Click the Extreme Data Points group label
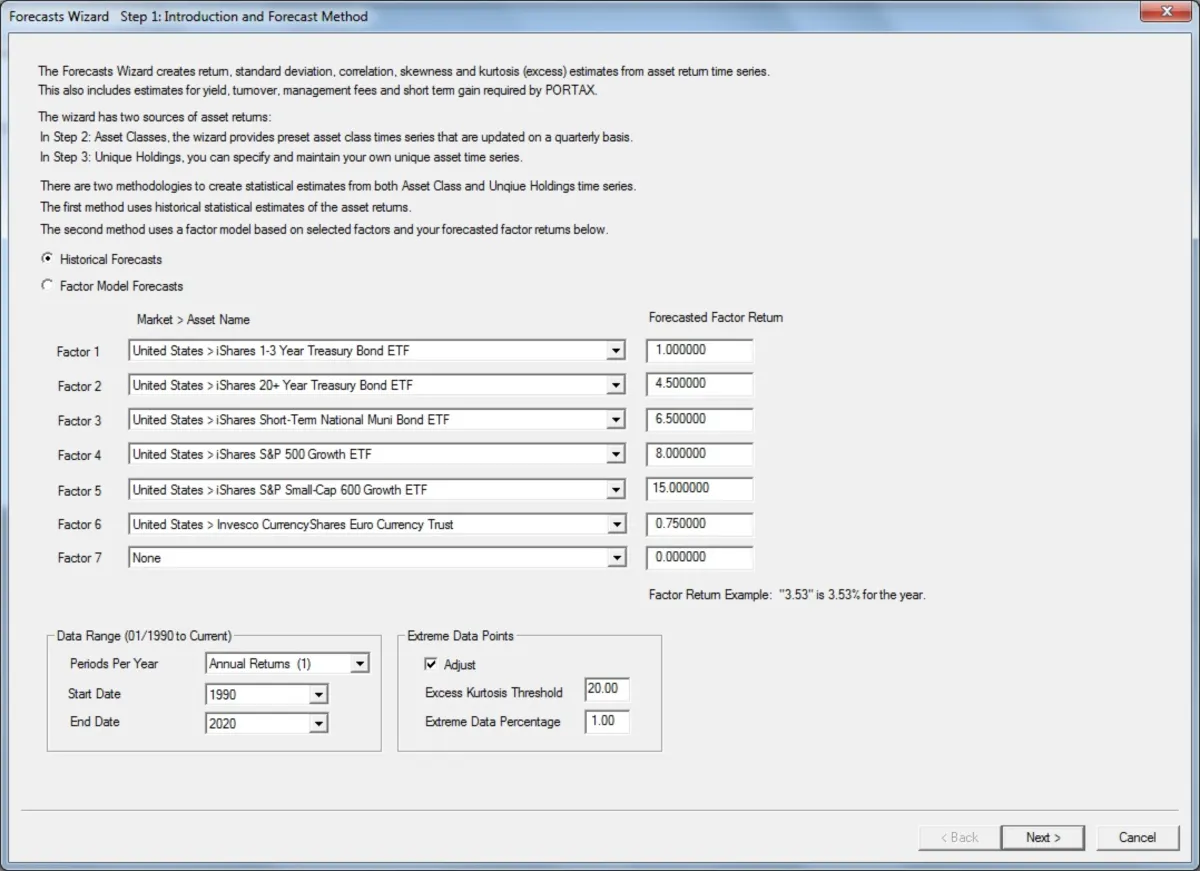Screen dimensions: 1200x871 click(461, 636)
